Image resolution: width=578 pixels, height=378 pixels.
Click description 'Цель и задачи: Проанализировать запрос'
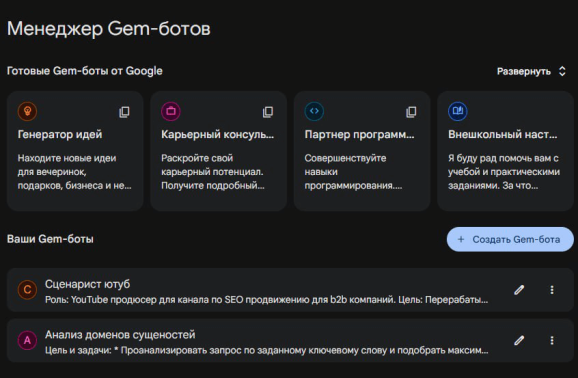click(x=267, y=350)
